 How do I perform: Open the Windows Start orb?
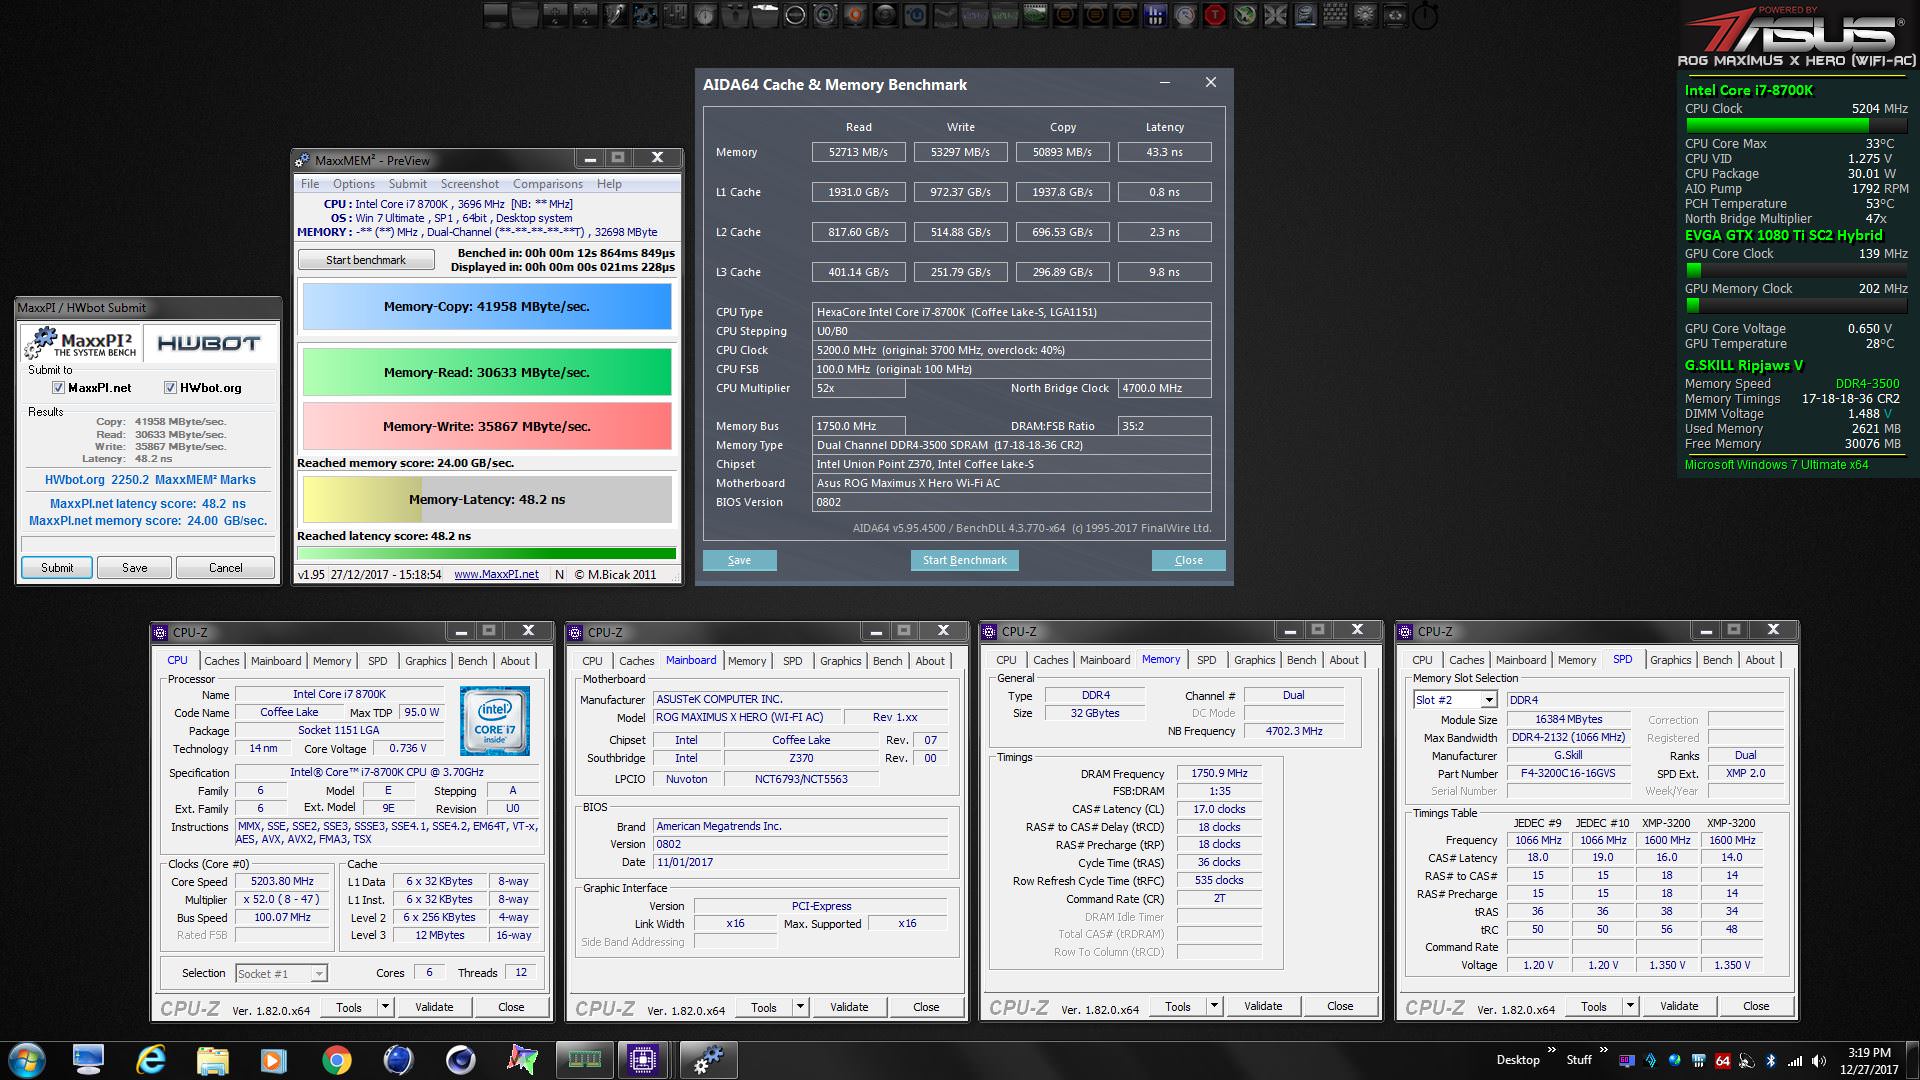click(x=26, y=1059)
